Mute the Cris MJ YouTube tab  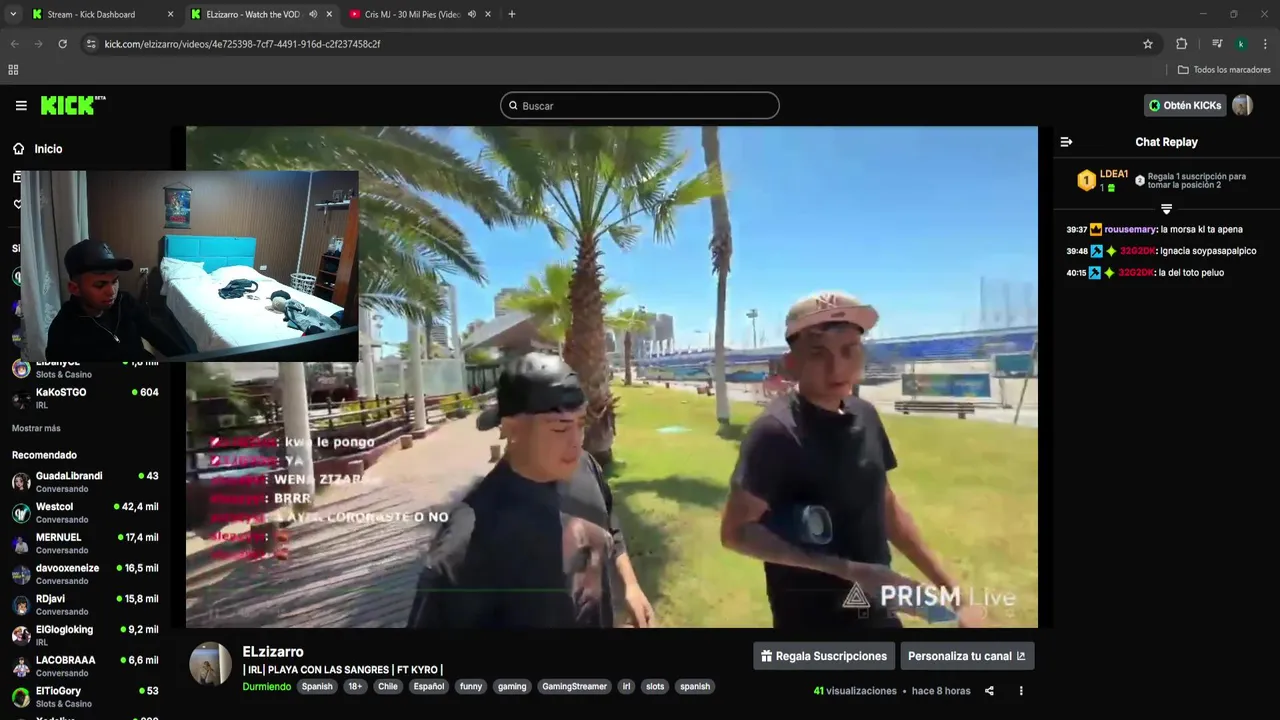coord(471,14)
